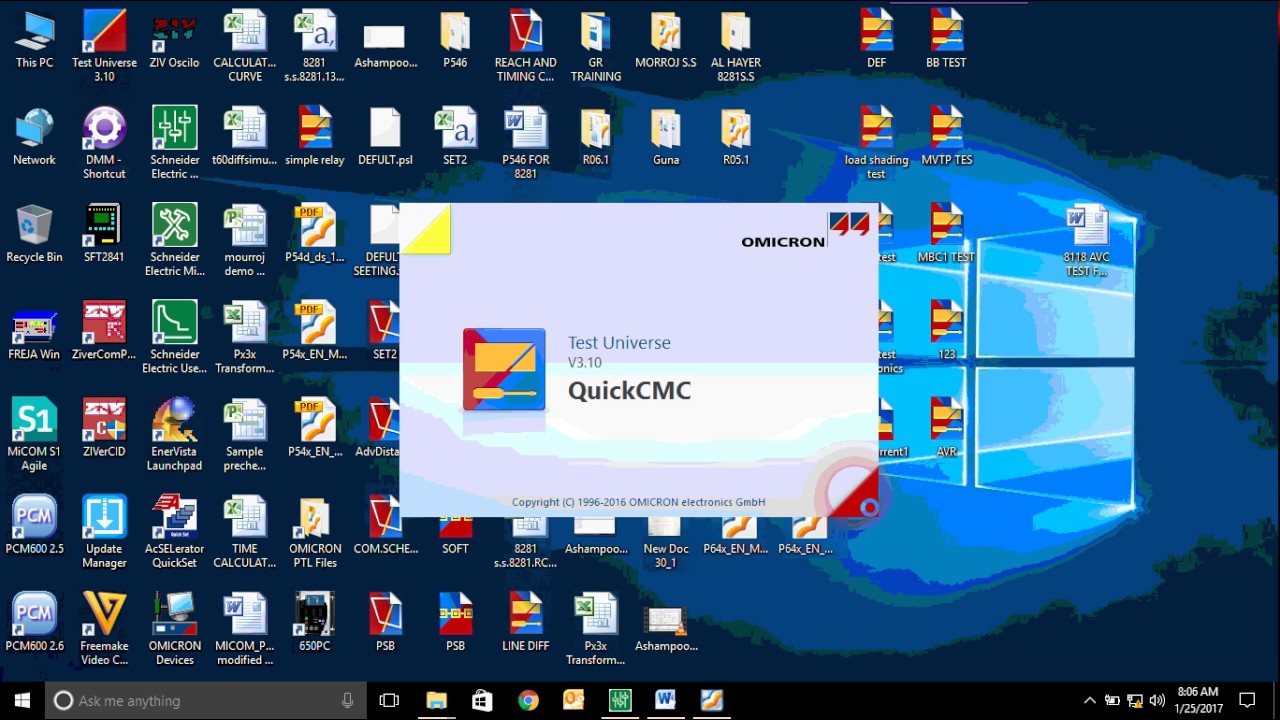
Task: Open the OMICRON PTL Files folder
Action: coord(315,531)
